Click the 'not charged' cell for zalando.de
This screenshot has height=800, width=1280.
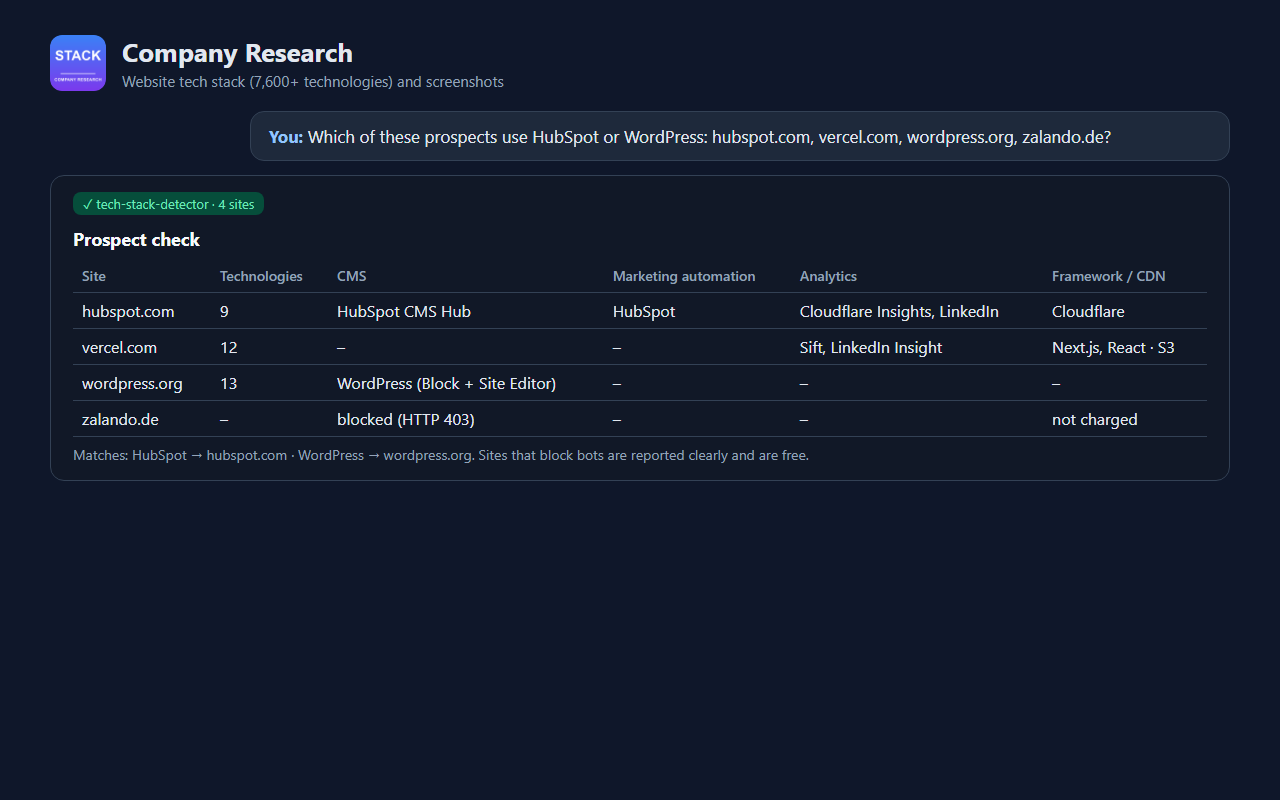tap(1095, 419)
